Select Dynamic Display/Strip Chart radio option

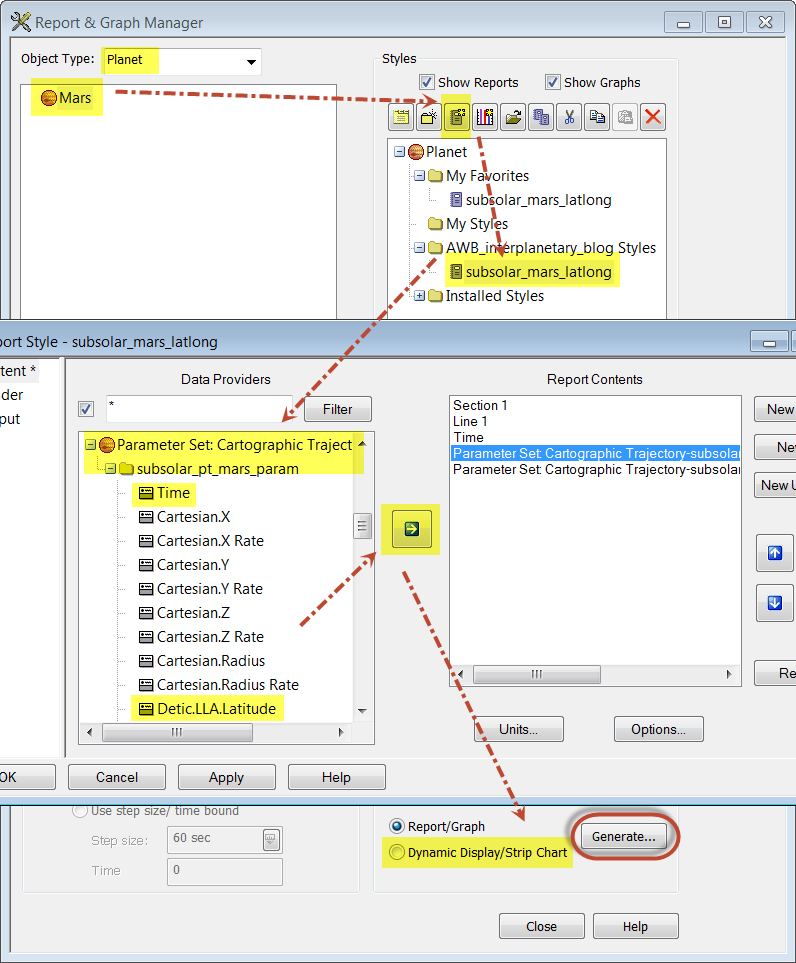coord(397,852)
